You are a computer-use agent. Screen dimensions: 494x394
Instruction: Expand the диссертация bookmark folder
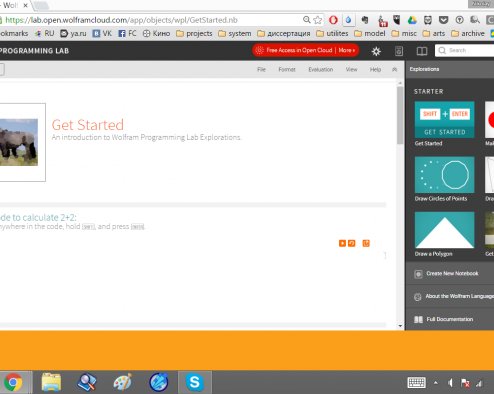point(284,33)
